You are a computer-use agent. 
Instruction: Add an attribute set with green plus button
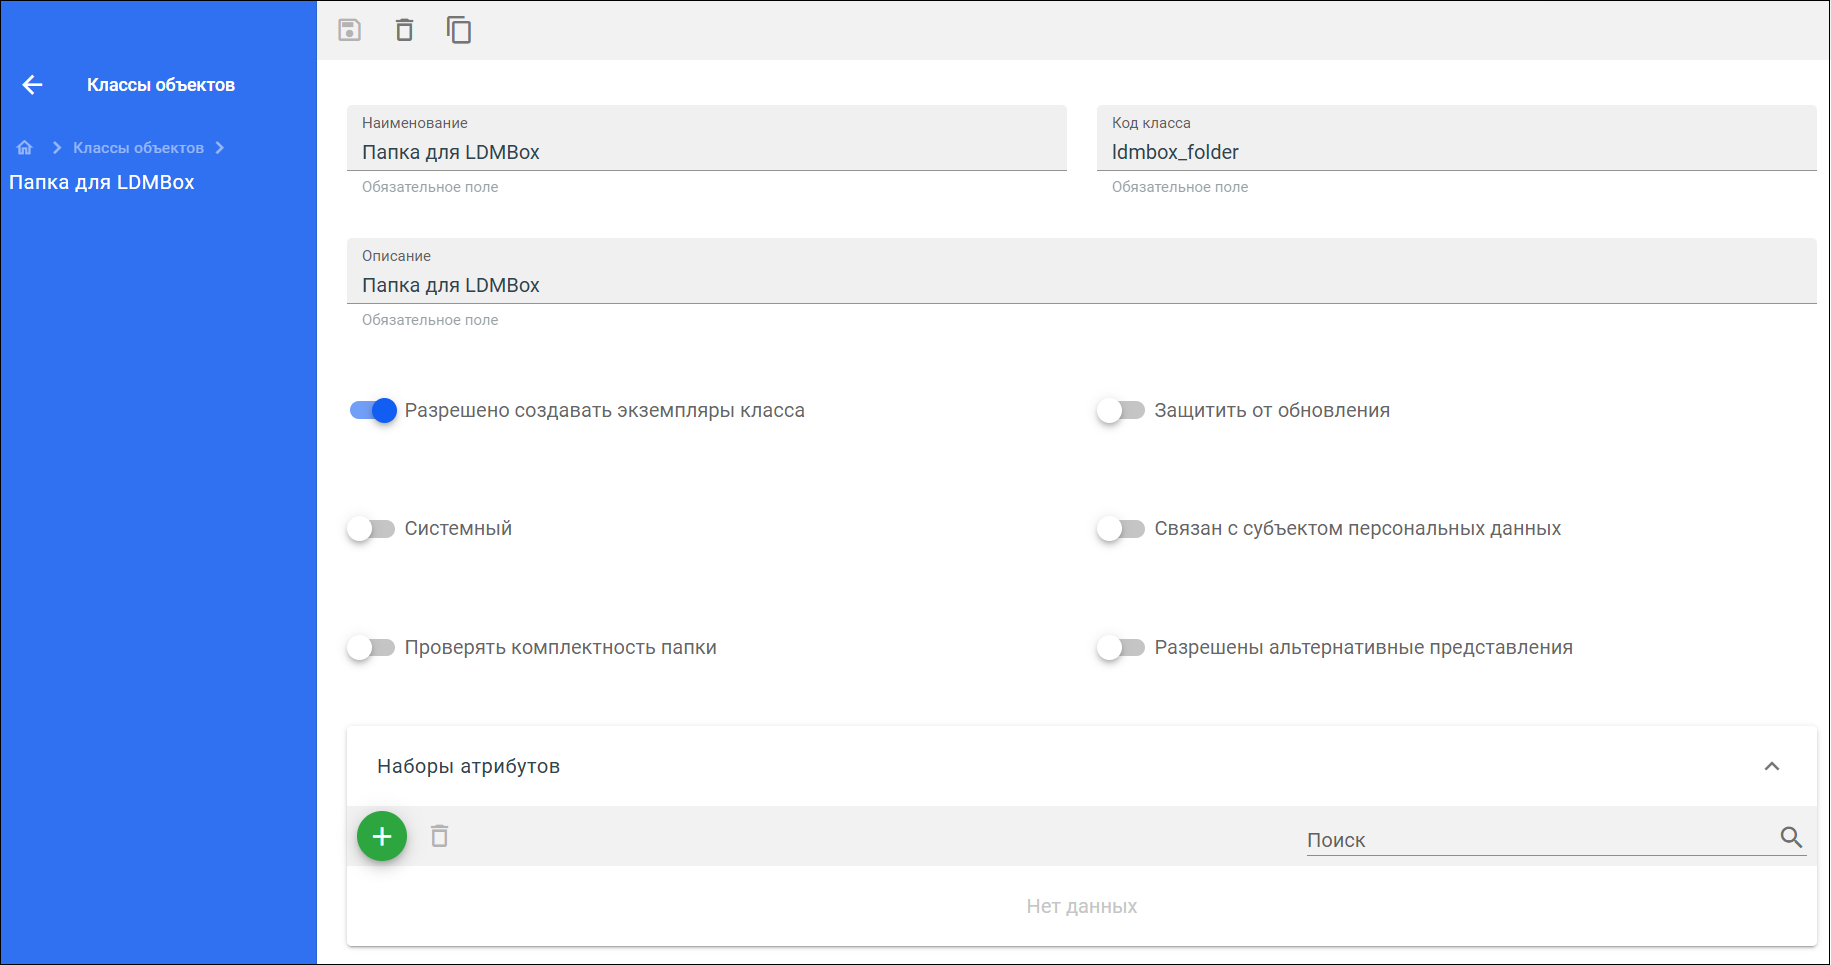click(x=382, y=836)
